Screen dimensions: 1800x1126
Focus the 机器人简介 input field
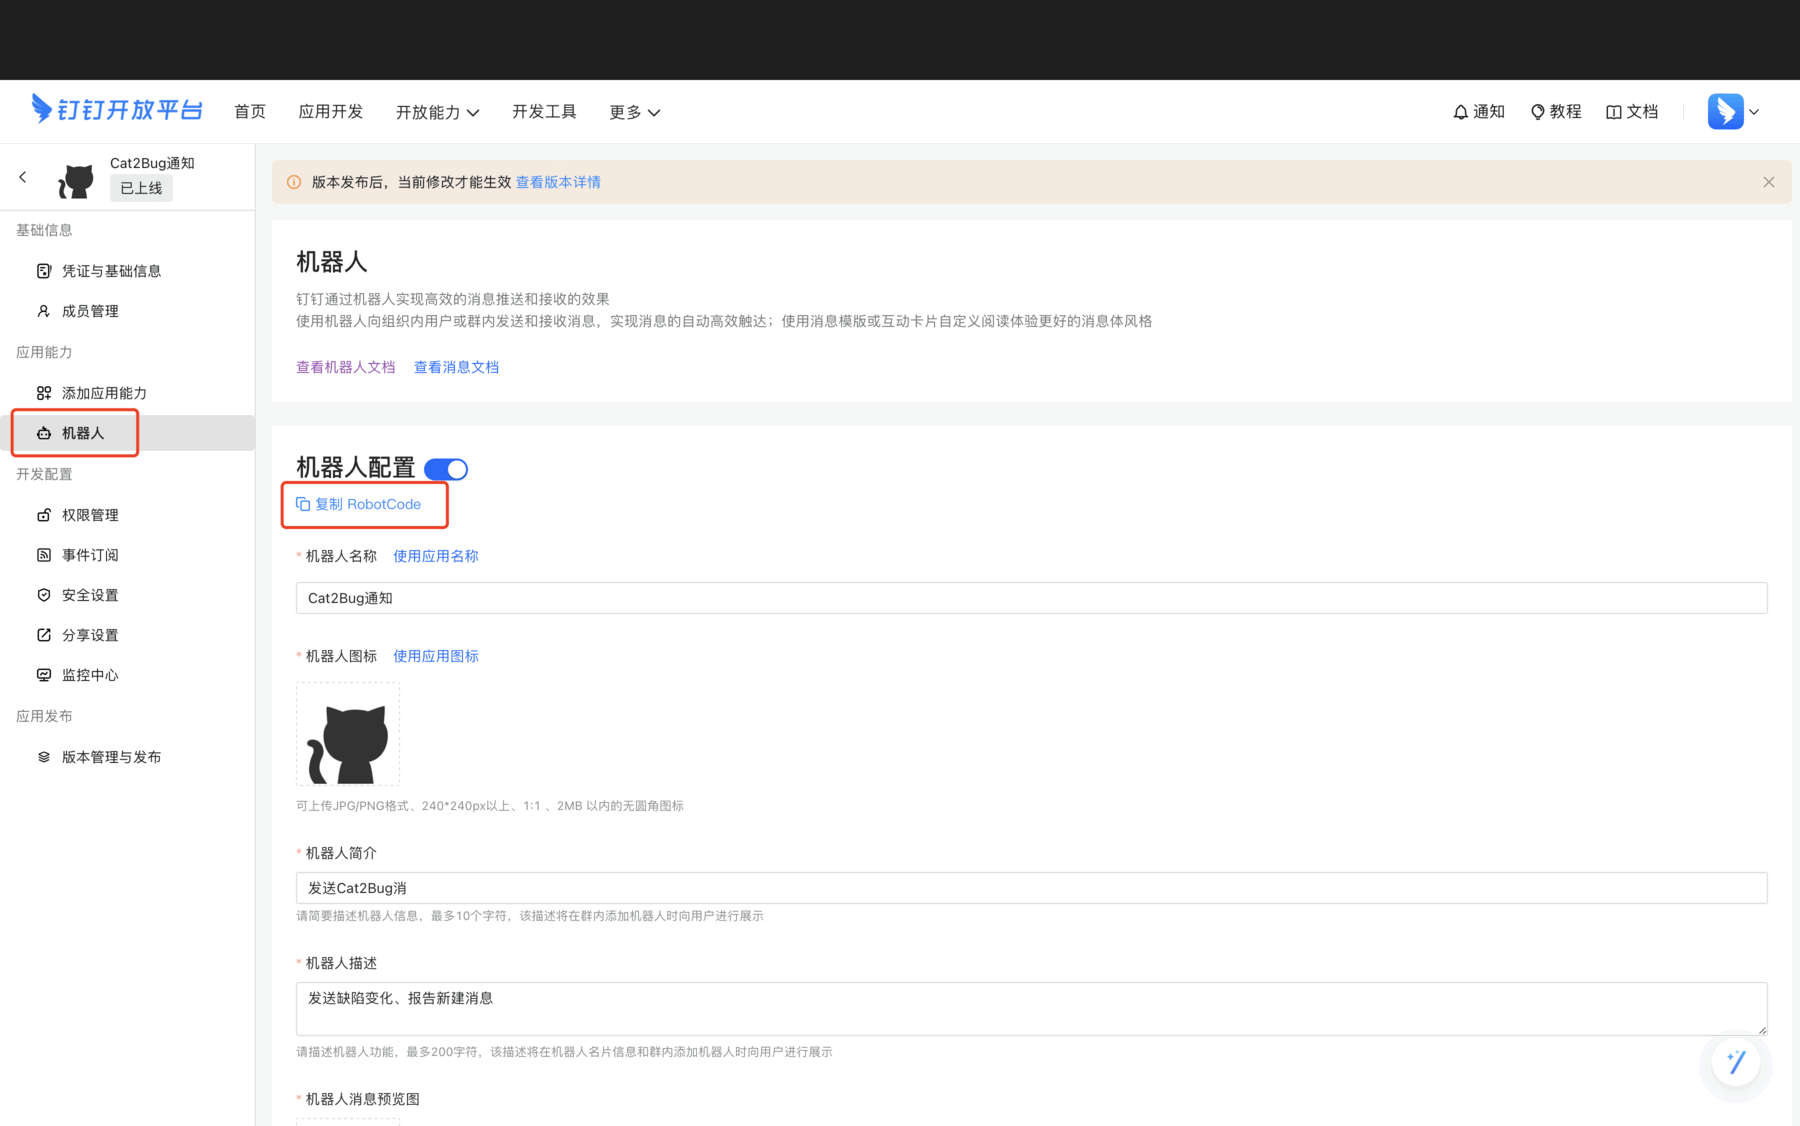pyautogui.click(x=1031, y=888)
